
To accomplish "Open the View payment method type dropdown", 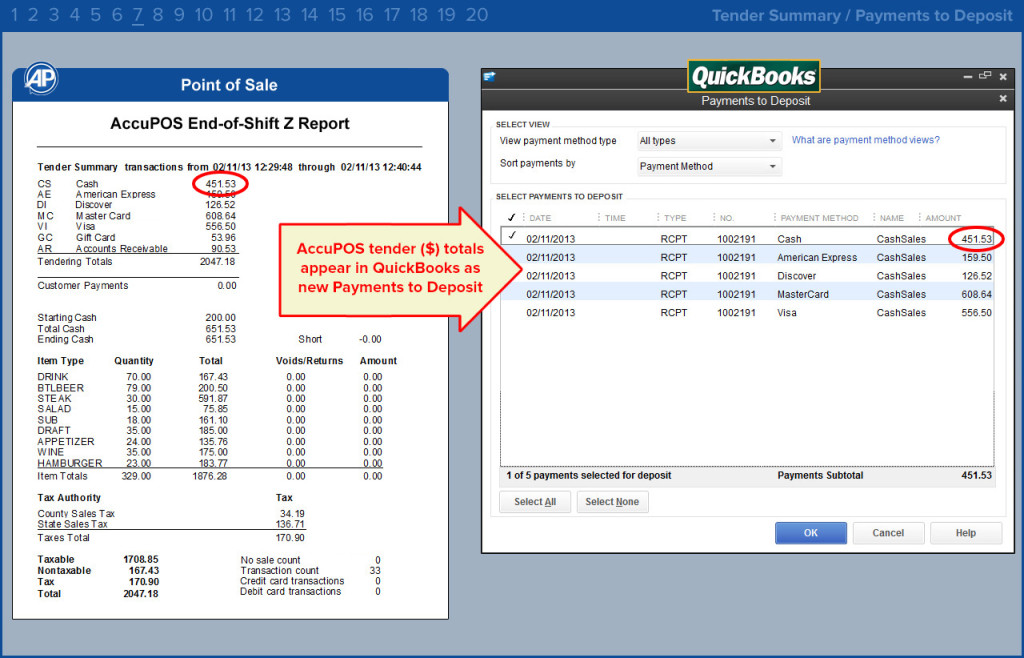I will (x=709, y=140).
